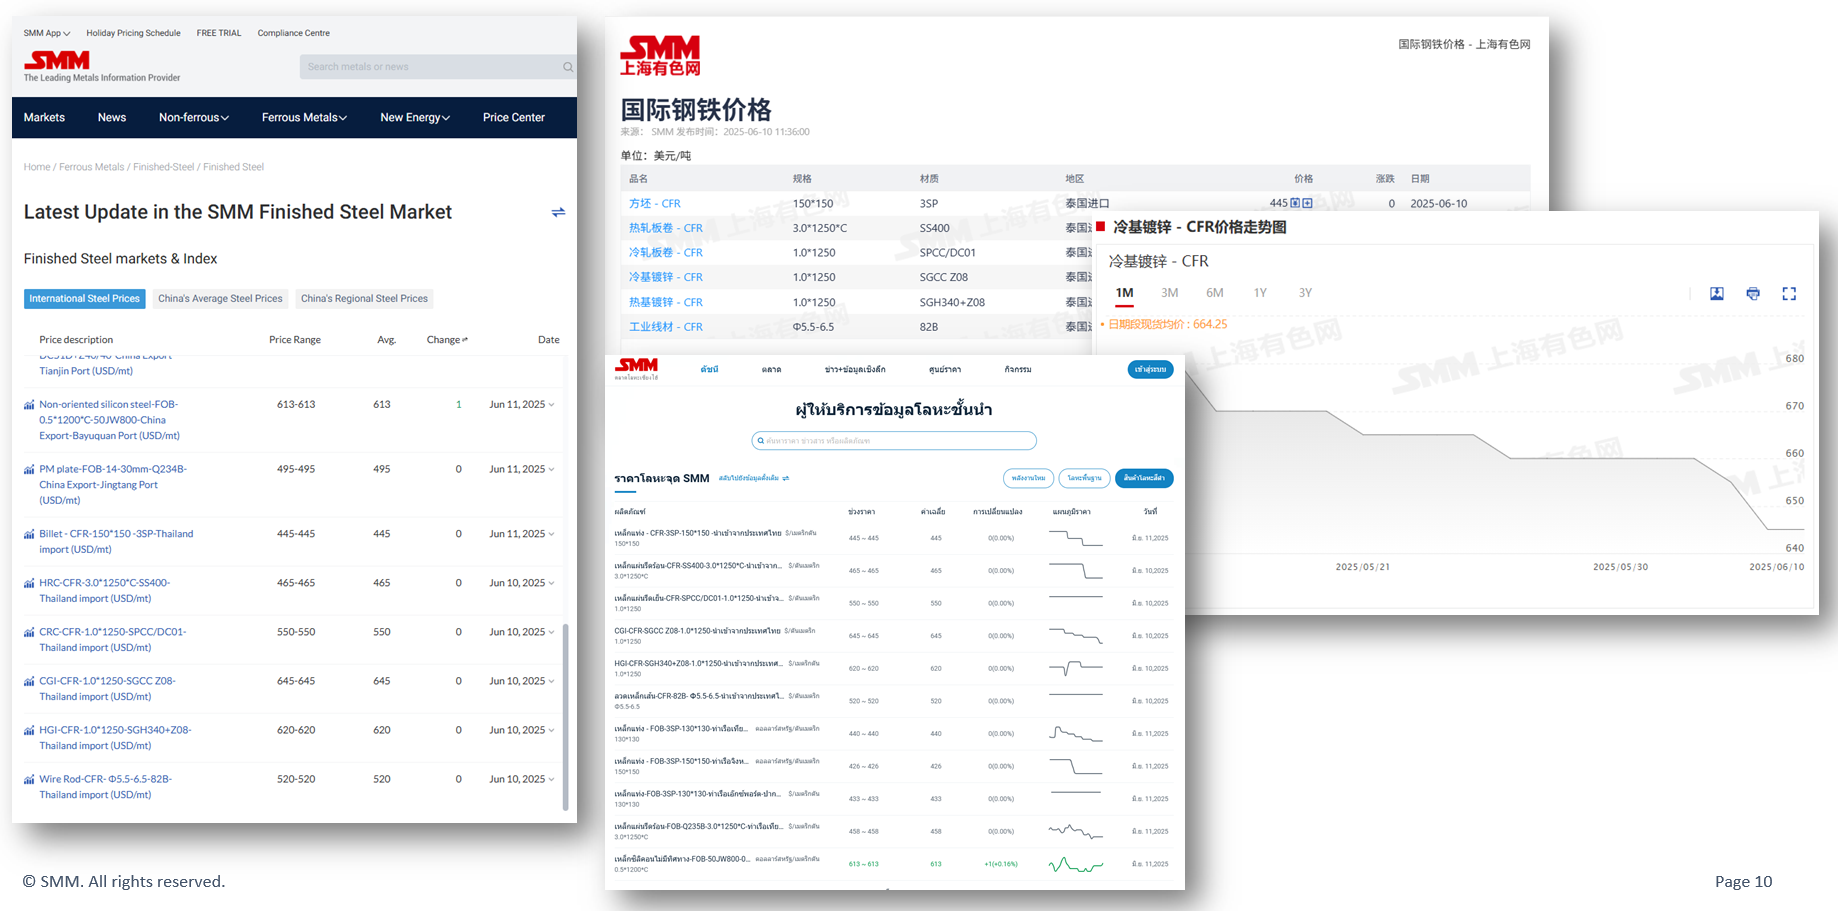Click the sort icon next to the Change column
Viewport: 1838px width, 911px height.
coord(465,340)
